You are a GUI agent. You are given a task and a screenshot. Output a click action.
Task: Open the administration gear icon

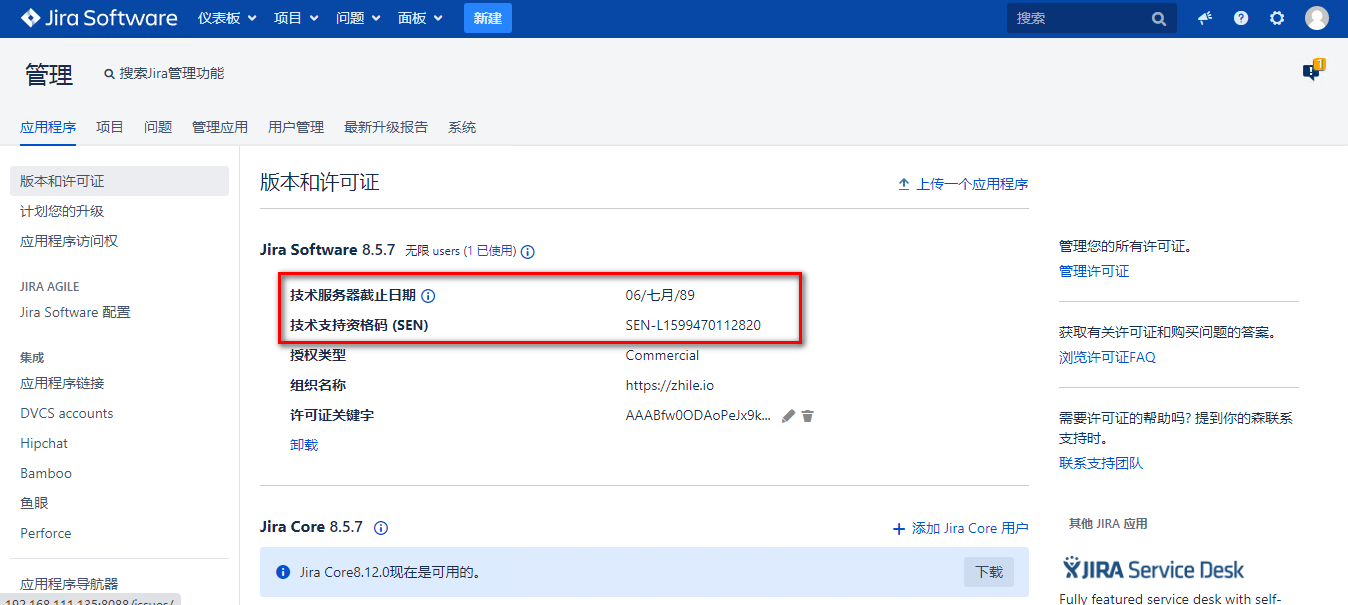[1277, 17]
